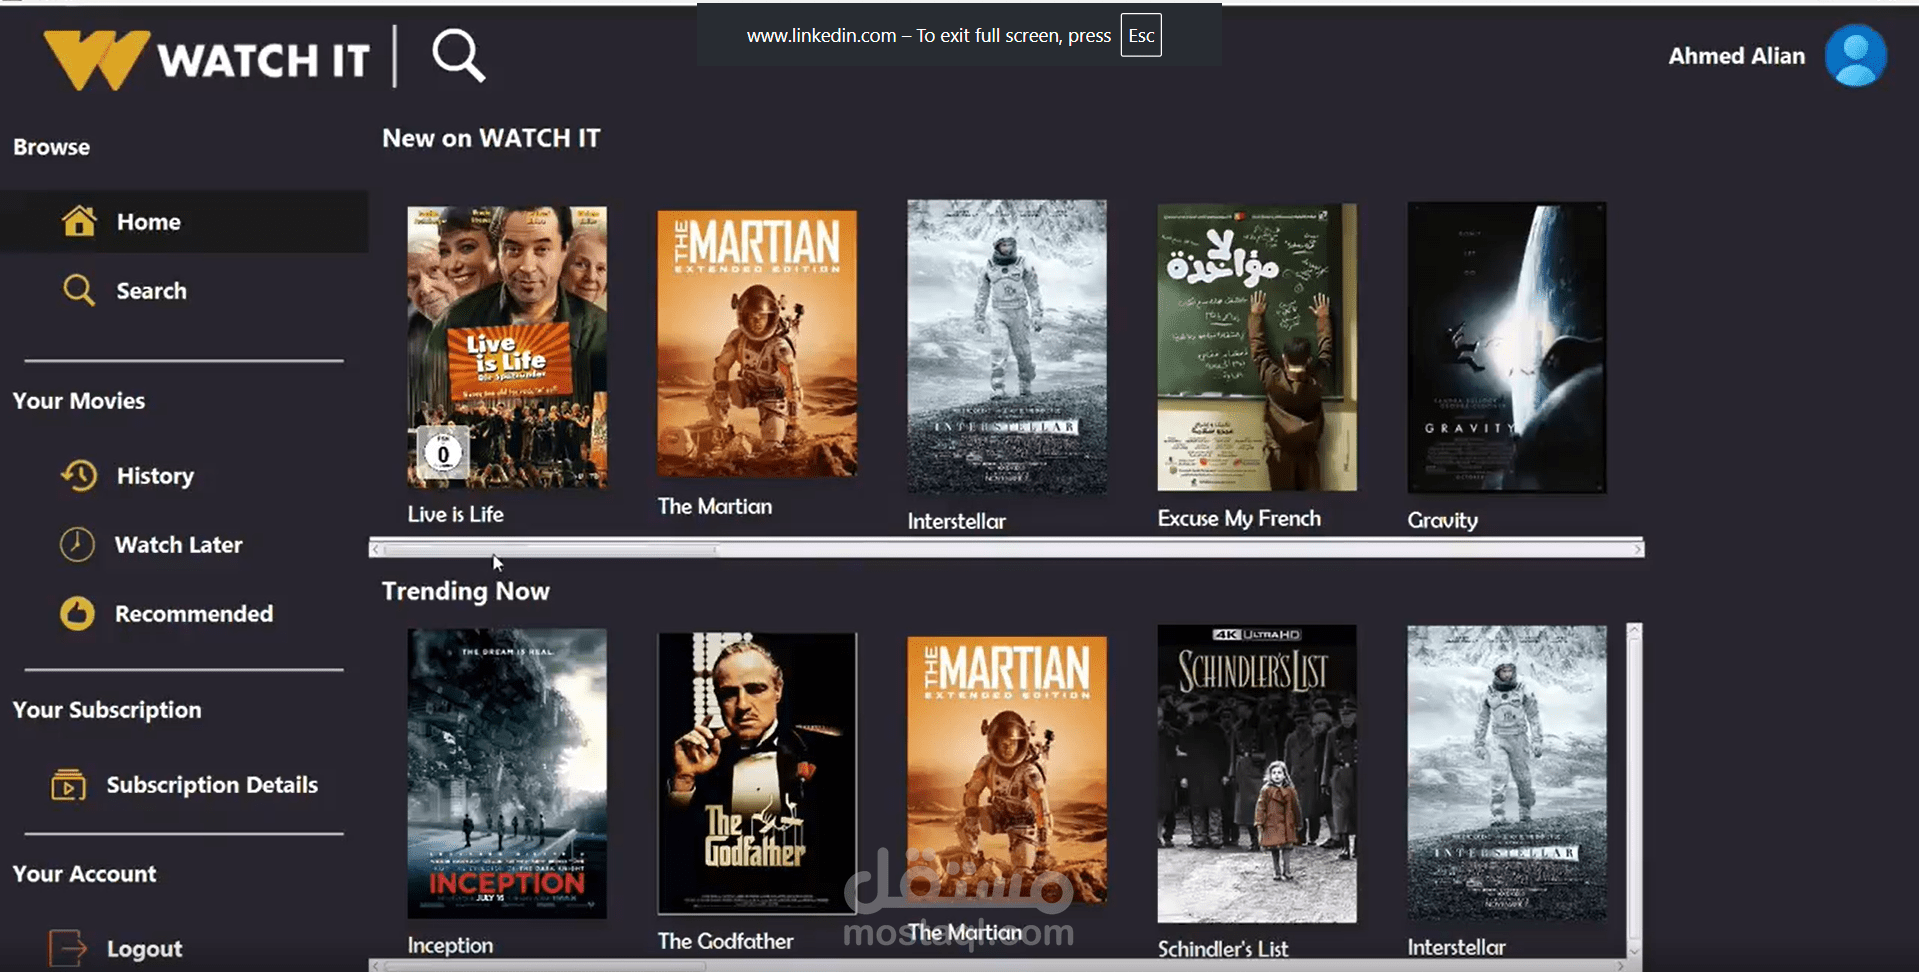
Task: Open The Godfather poster
Action: (757, 773)
